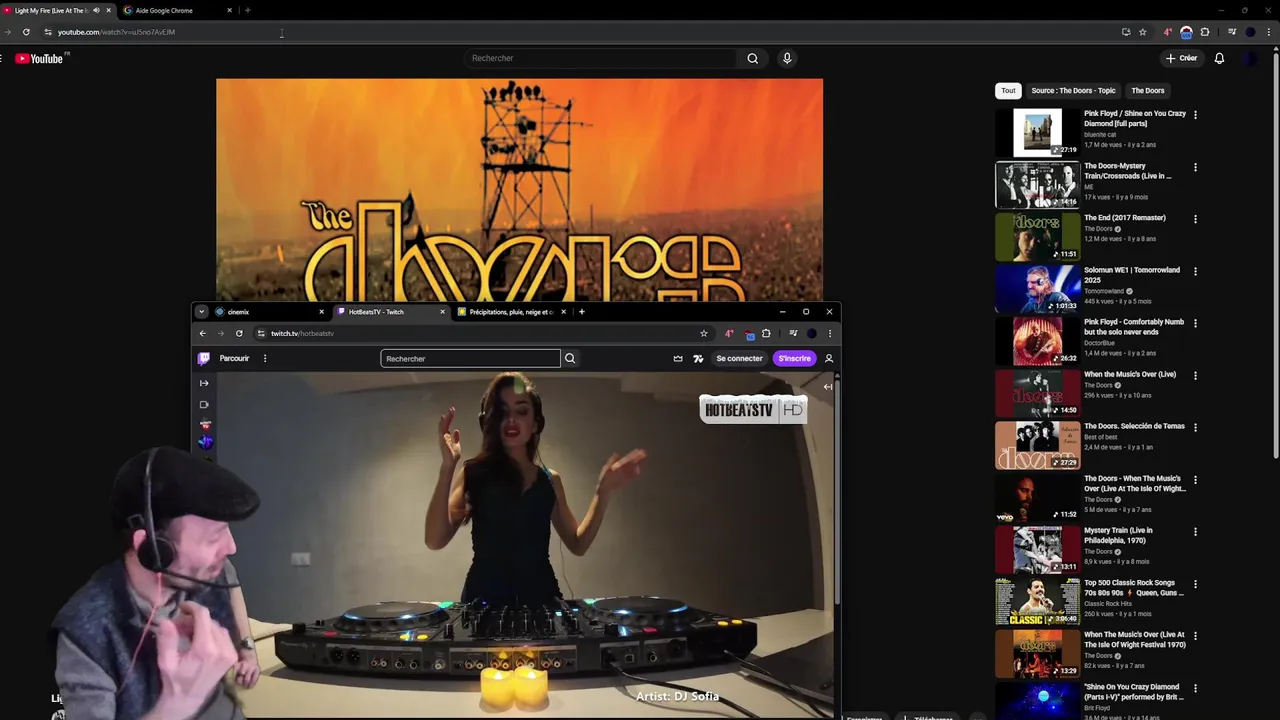Open options for The Doors. Selección de Temas
Screen dimensions: 1280x720
click(x=1195, y=427)
